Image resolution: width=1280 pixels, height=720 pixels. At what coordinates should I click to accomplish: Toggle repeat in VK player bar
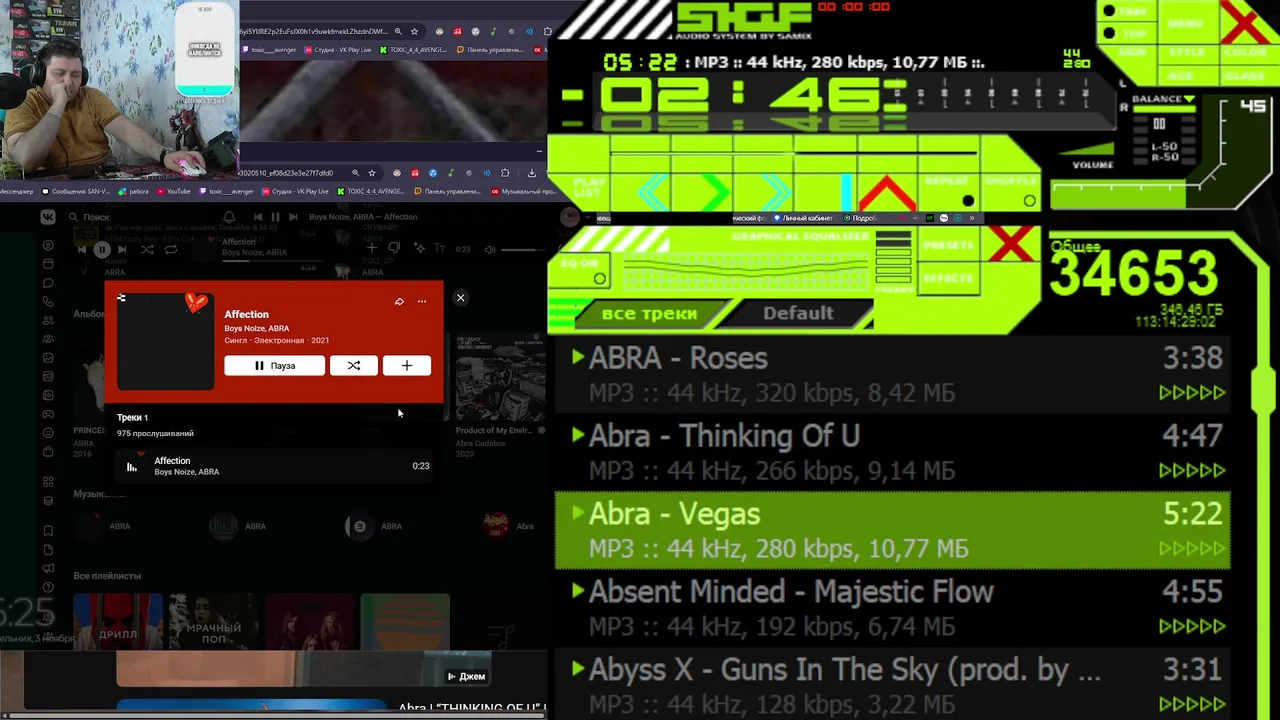point(171,250)
